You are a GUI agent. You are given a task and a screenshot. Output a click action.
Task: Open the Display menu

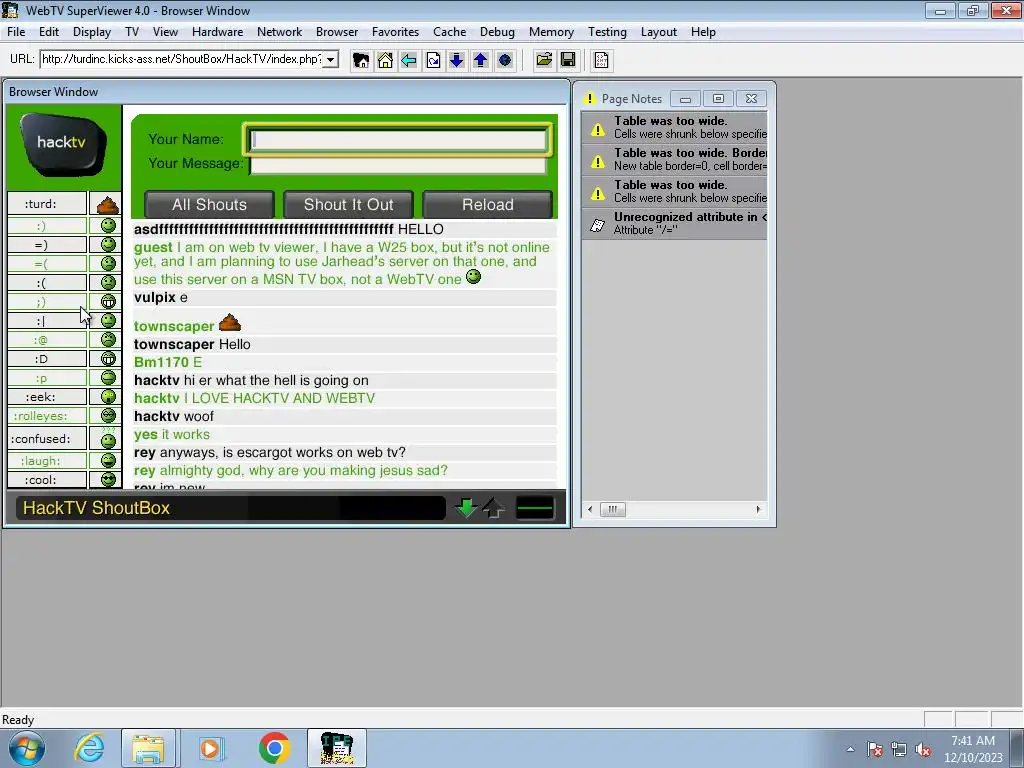pyautogui.click(x=91, y=32)
